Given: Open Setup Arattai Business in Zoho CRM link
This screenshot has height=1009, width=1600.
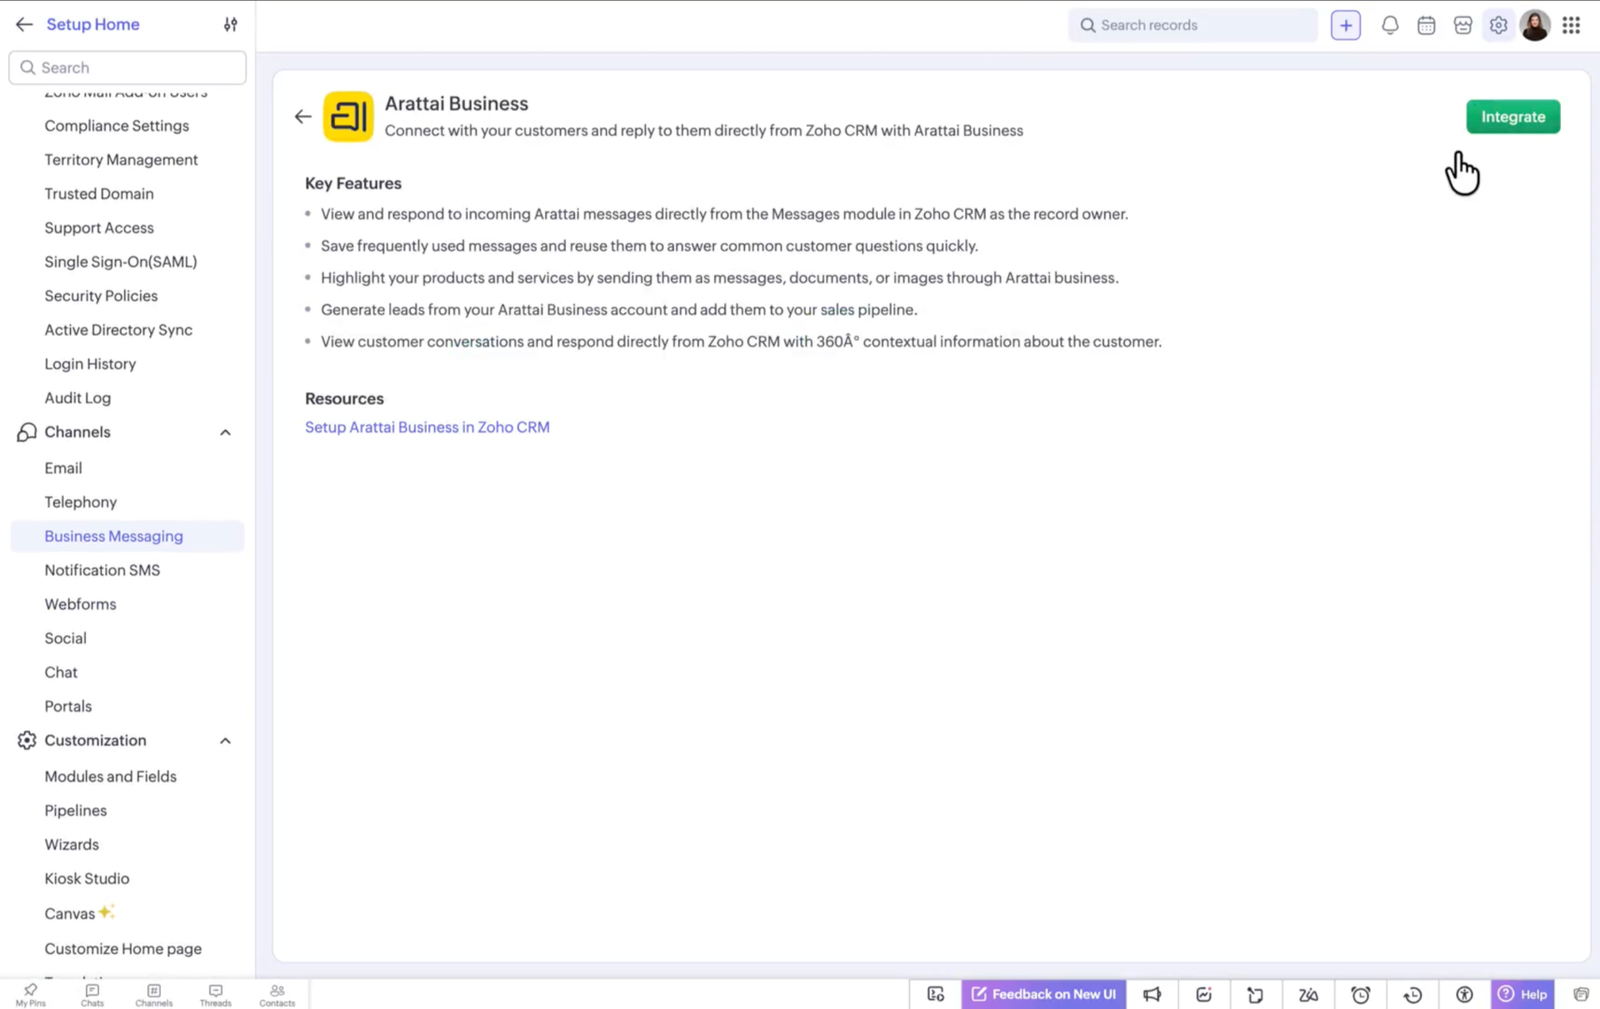Looking at the screenshot, I should pyautogui.click(x=427, y=427).
